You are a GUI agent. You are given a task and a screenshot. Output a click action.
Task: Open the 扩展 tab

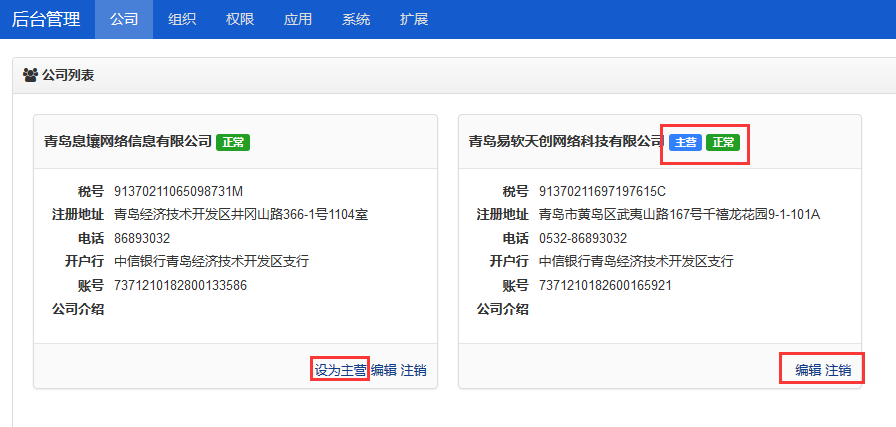pos(414,19)
